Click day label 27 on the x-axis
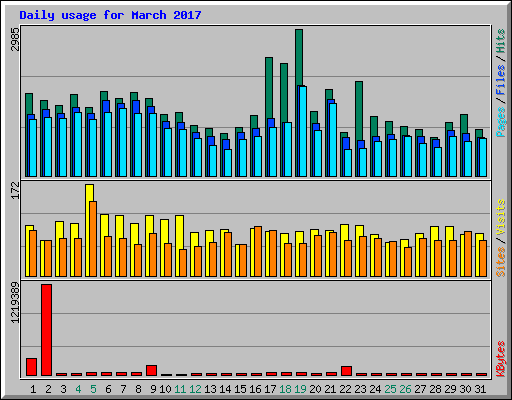This screenshot has width=512, height=400. pyautogui.click(x=420, y=389)
